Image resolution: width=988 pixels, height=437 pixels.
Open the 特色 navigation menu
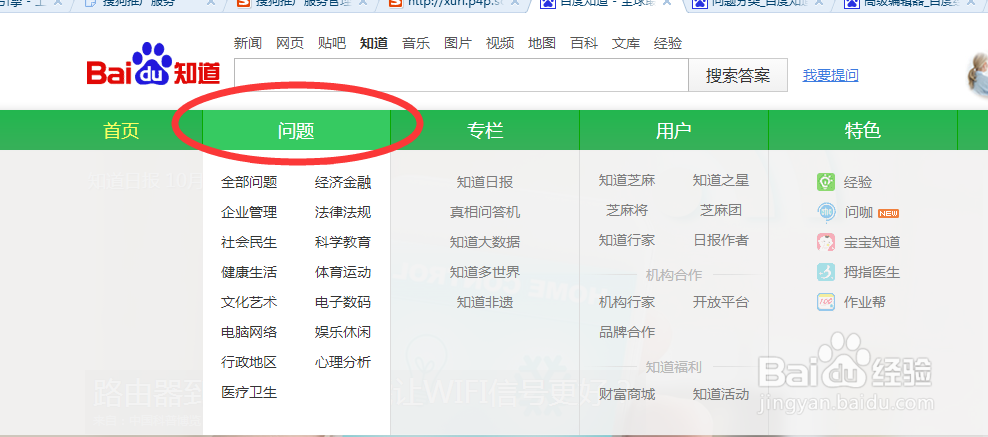click(x=863, y=130)
